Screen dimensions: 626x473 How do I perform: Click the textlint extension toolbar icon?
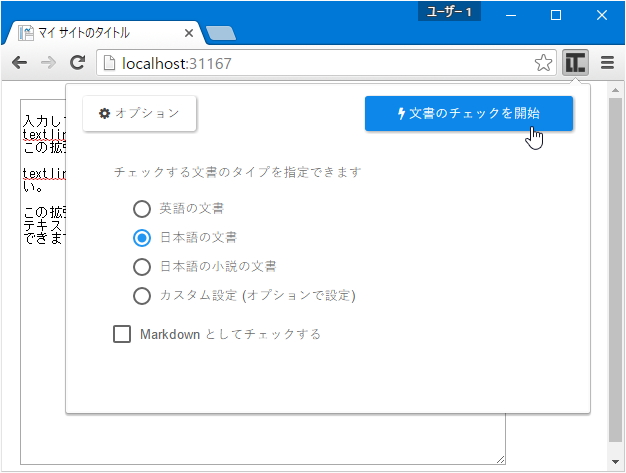(575, 63)
